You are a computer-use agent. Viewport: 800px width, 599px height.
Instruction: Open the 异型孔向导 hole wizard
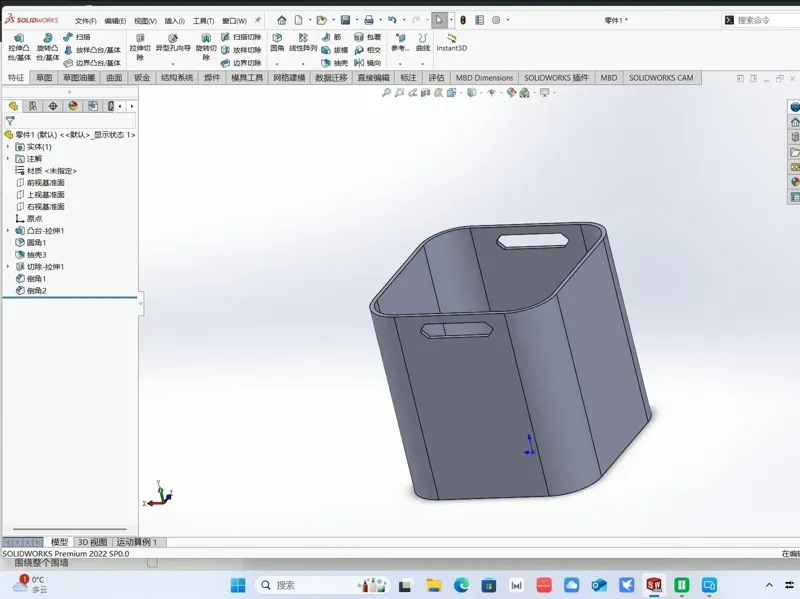[x=173, y=43]
